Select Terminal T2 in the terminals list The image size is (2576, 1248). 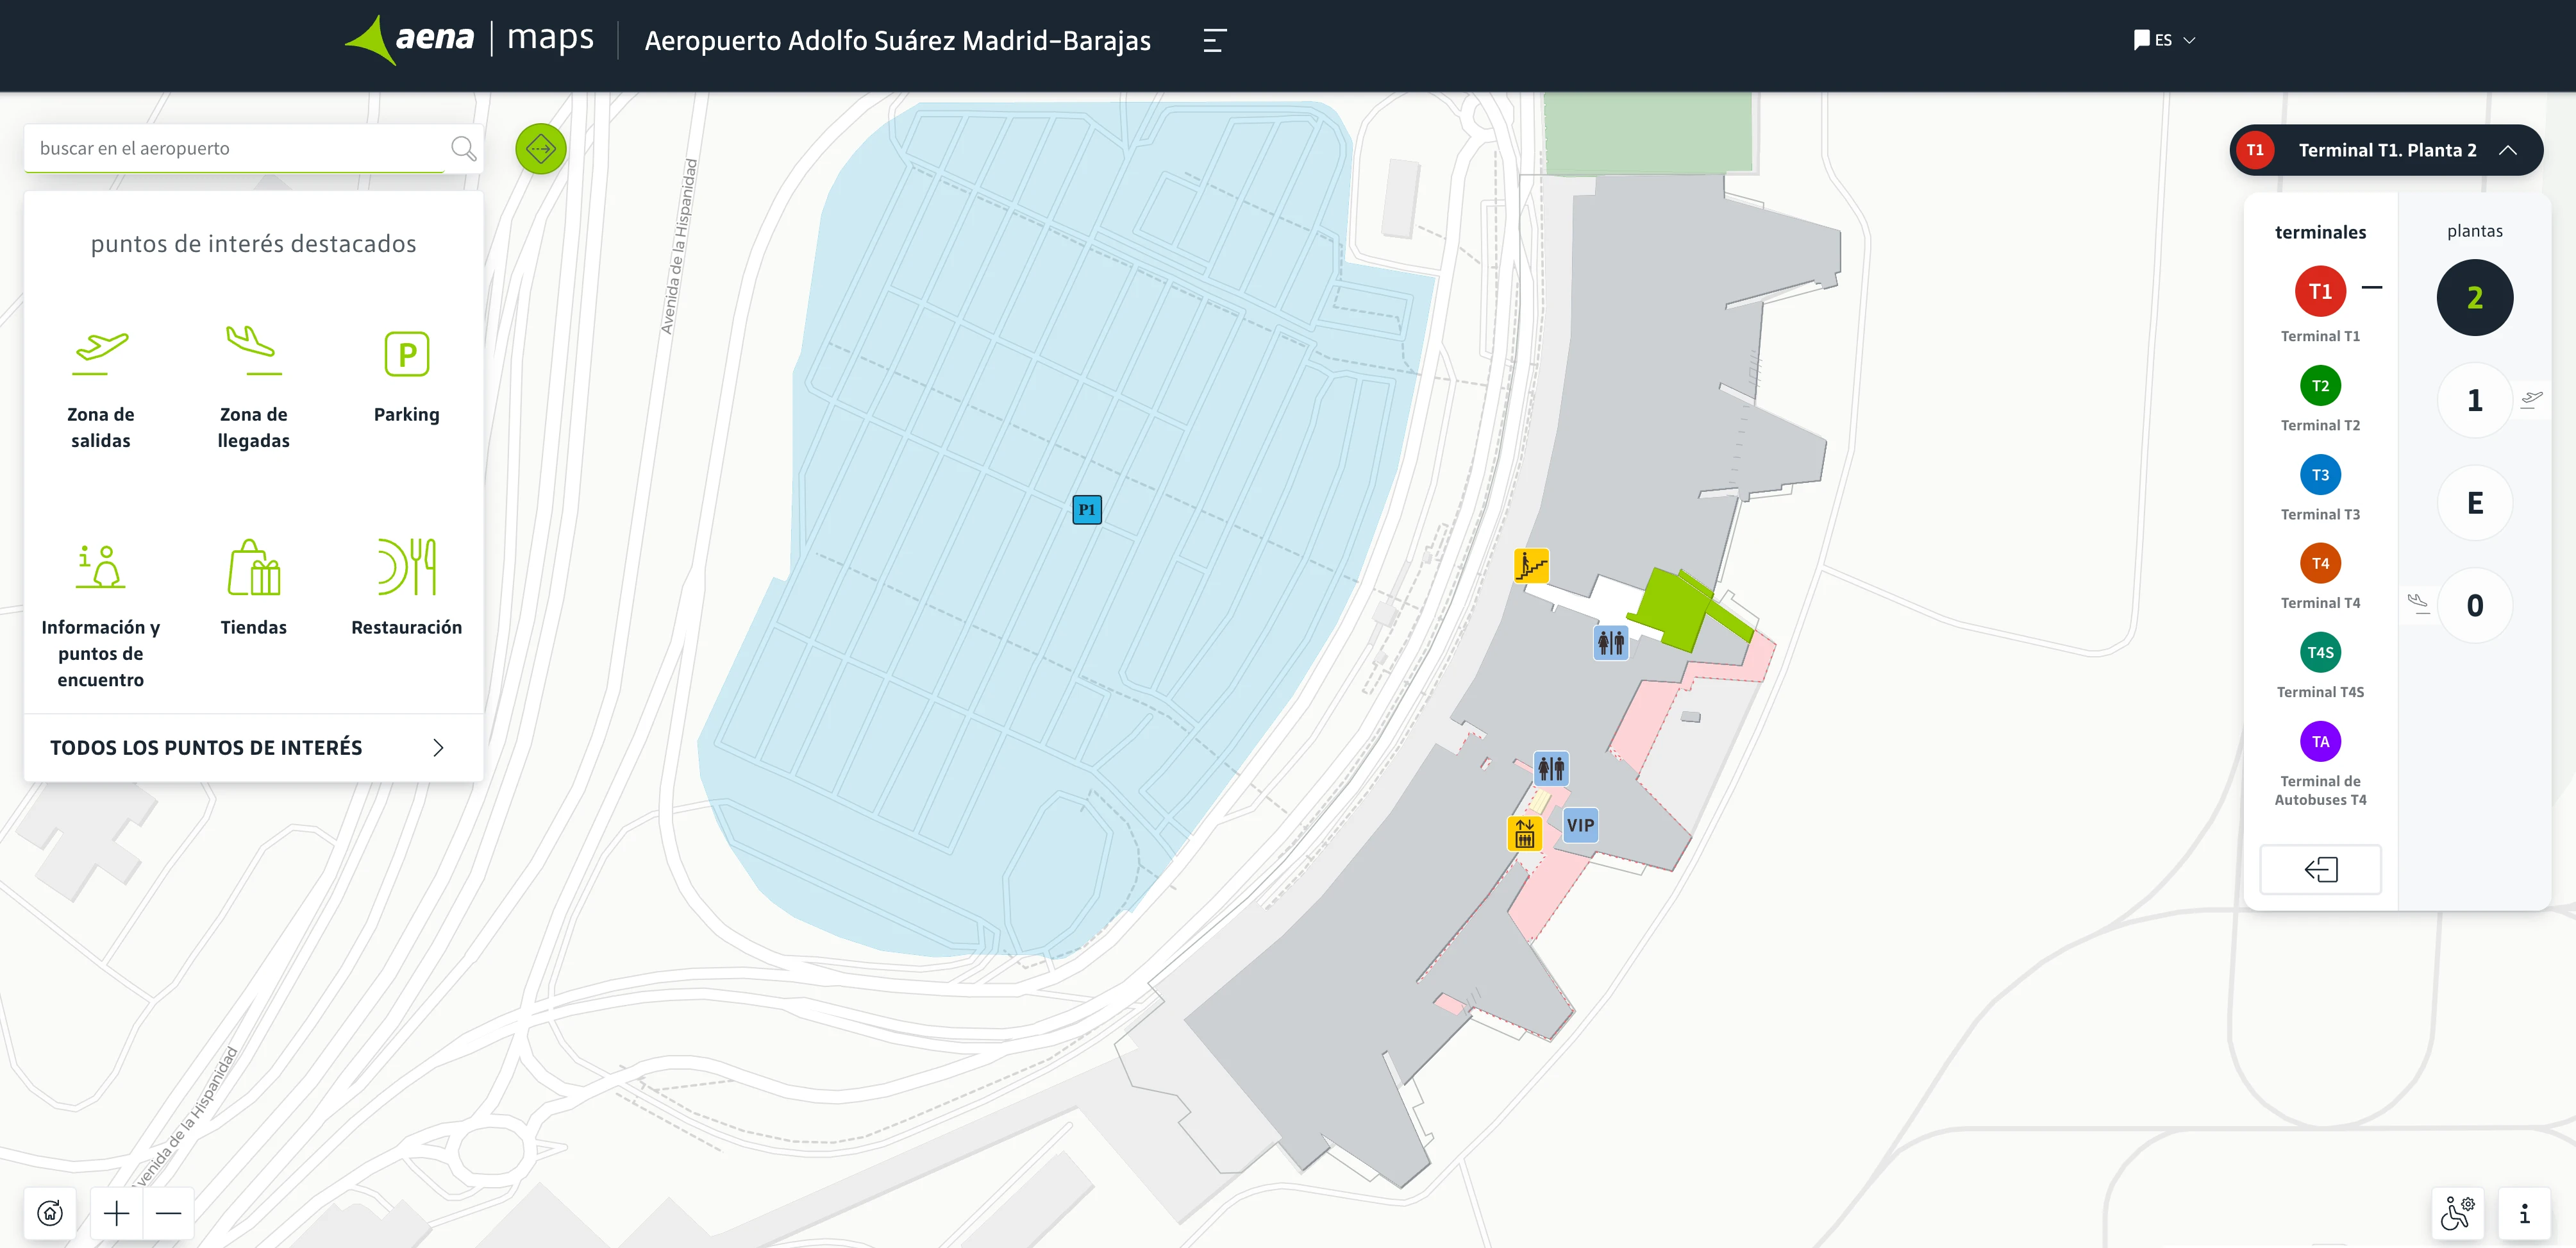pos(2320,386)
